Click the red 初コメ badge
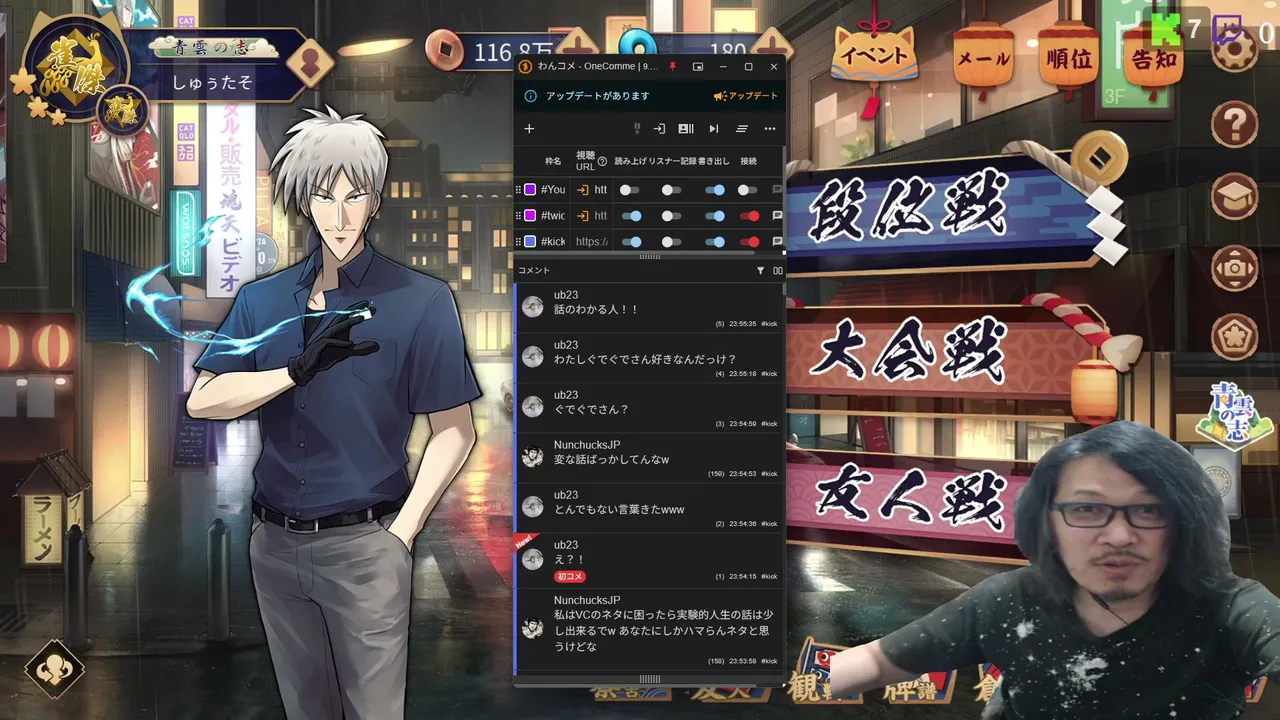 [x=569, y=576]
